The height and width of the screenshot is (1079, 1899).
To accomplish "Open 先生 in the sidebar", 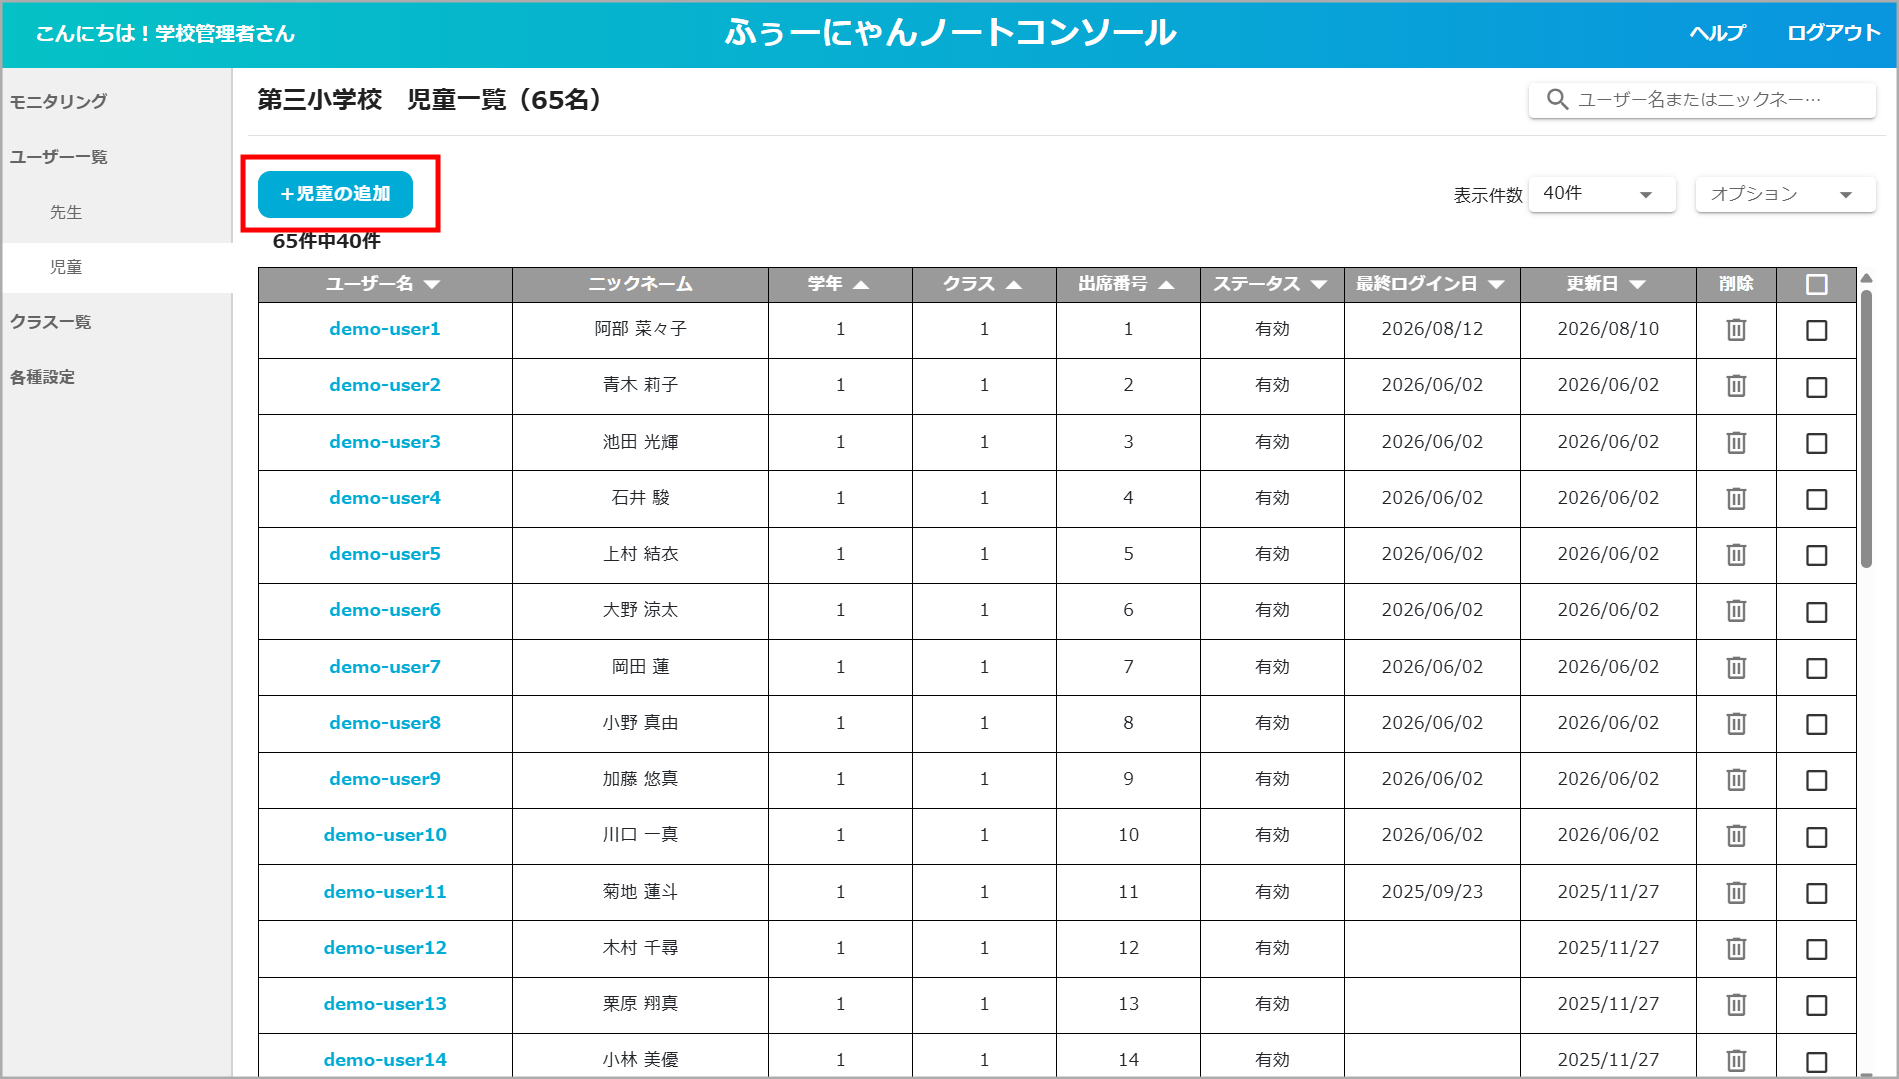I will point(66,212).
